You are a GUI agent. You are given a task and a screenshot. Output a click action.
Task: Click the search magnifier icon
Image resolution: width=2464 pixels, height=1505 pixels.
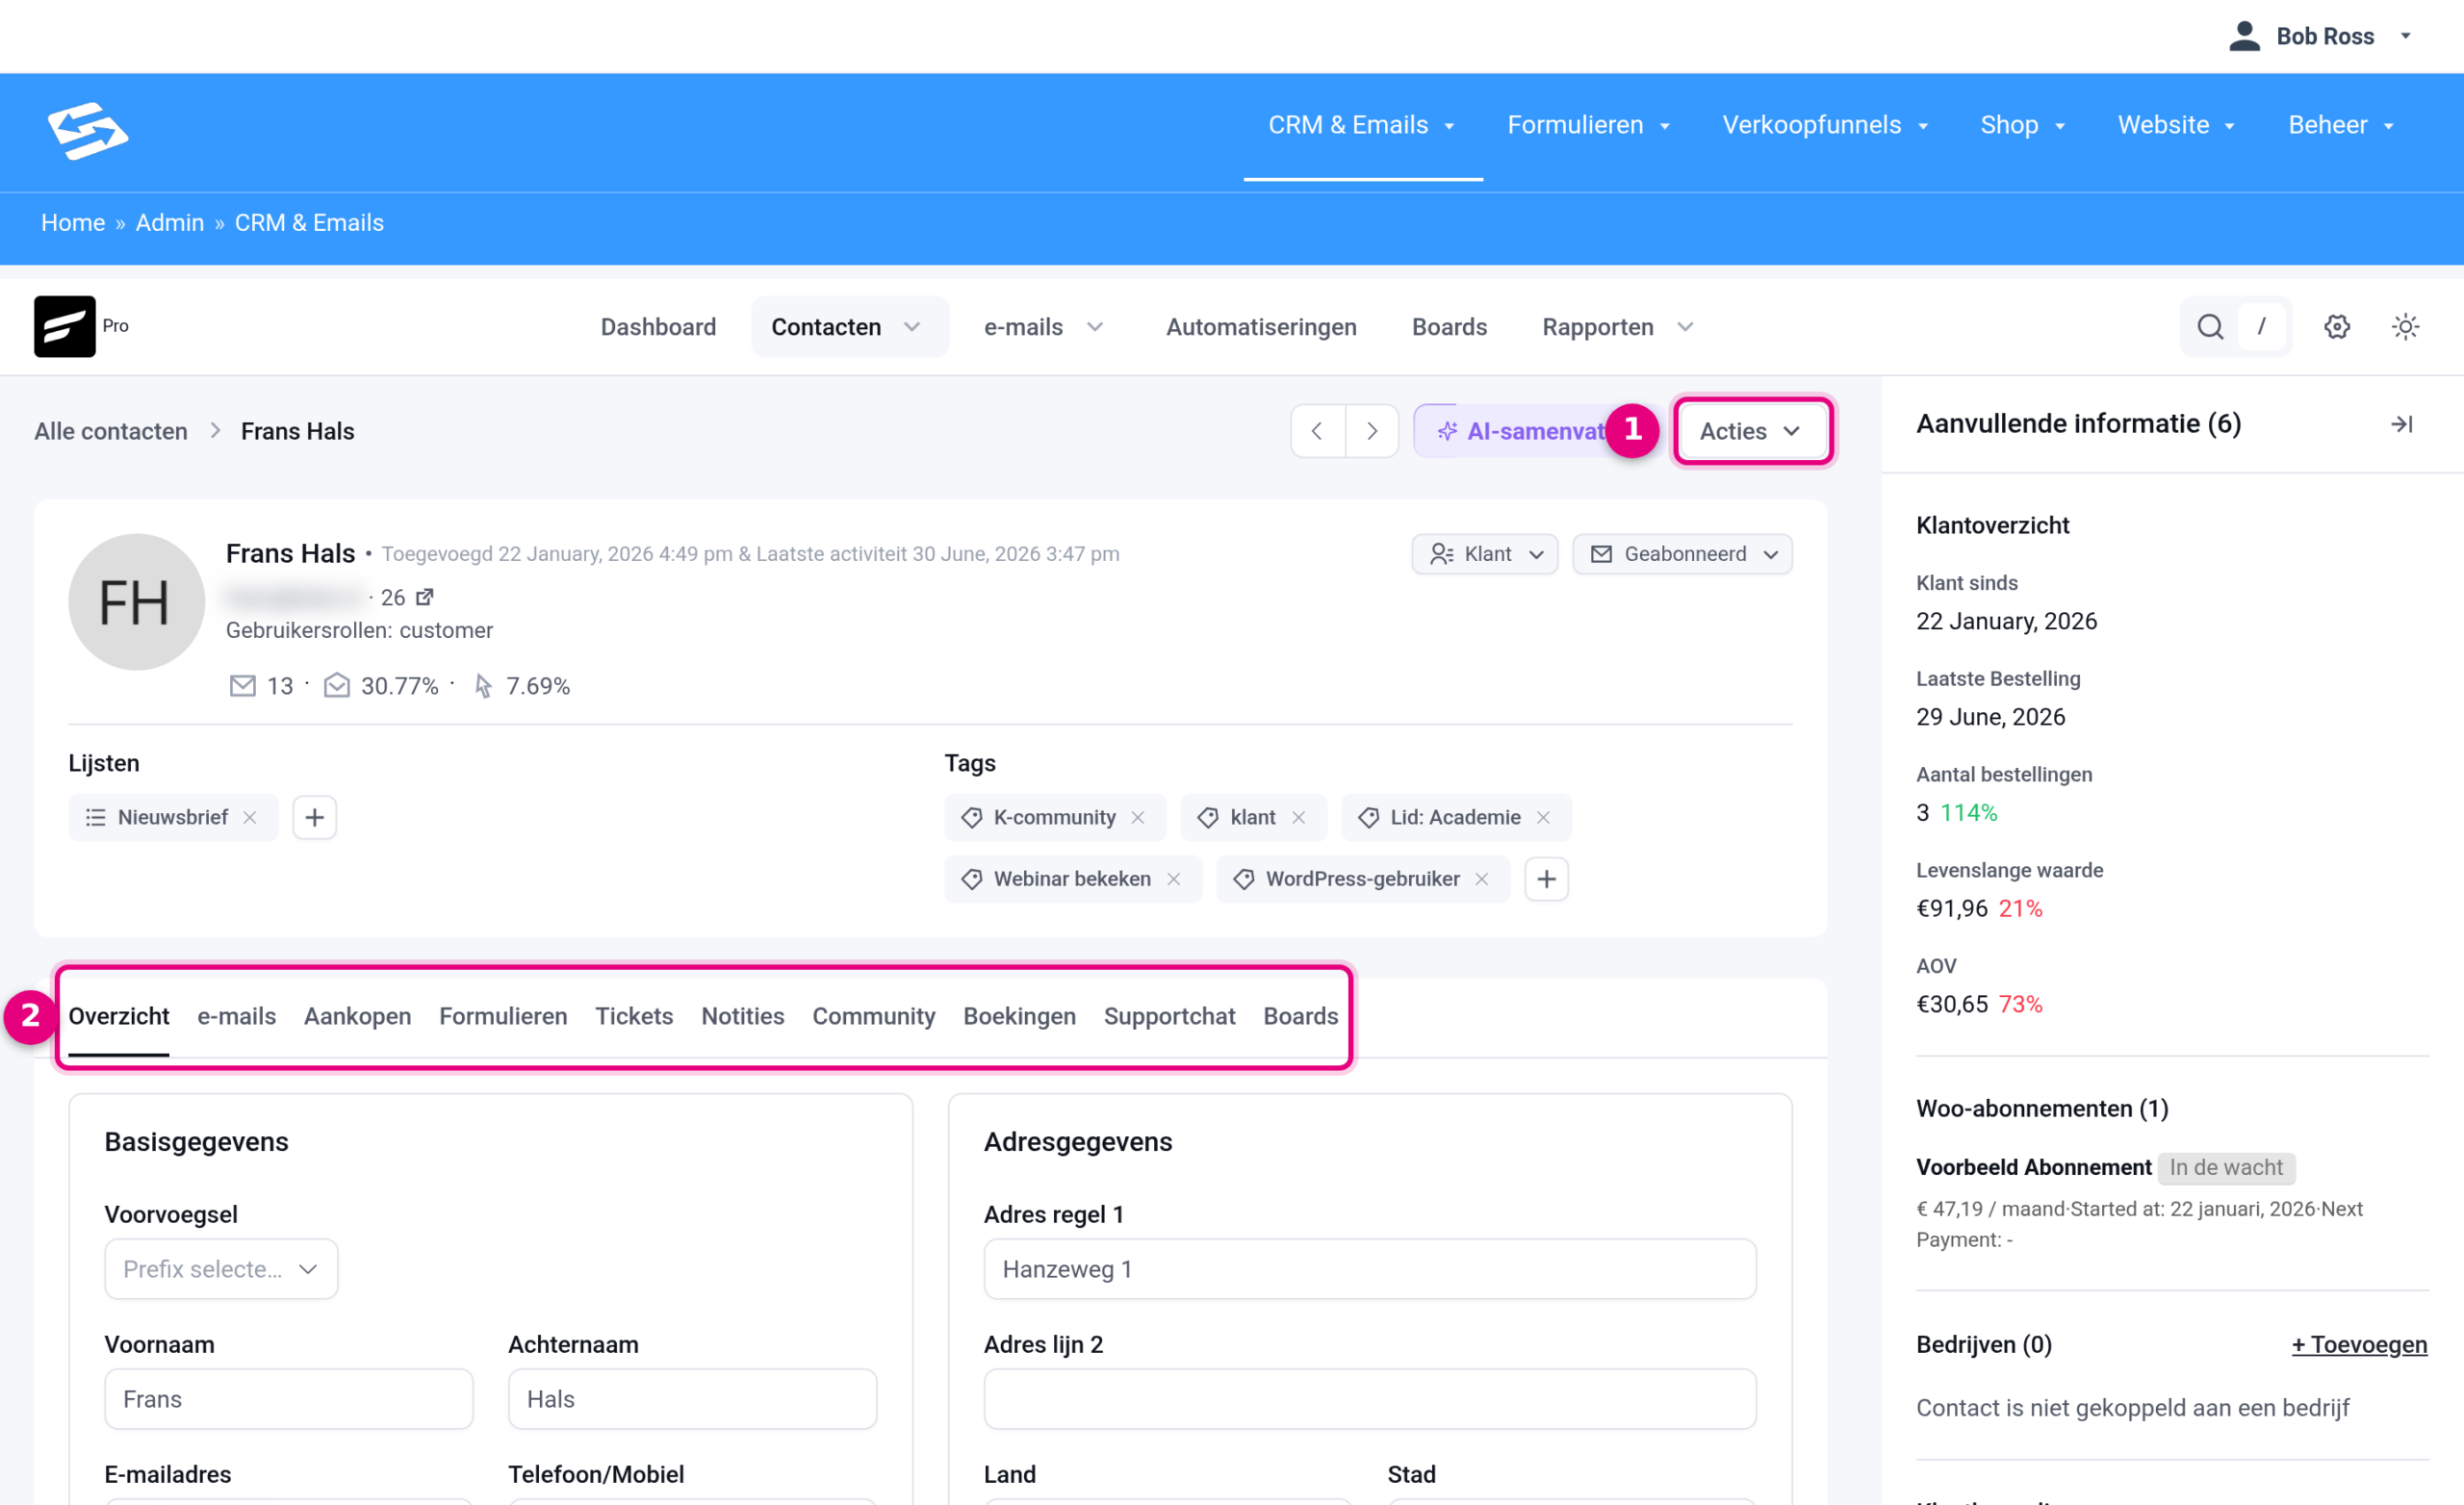tap(2210, 327)
